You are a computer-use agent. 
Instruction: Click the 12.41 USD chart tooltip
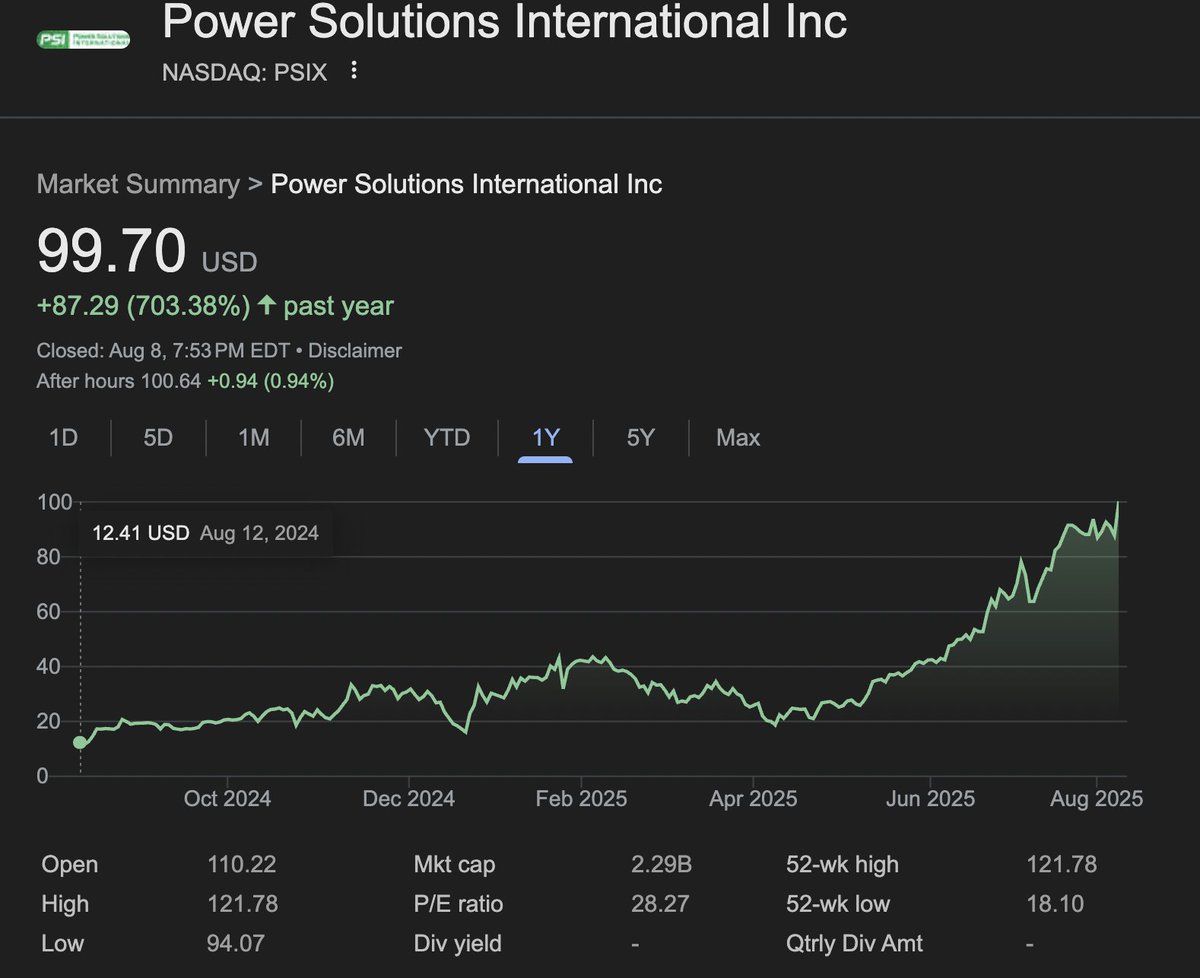pos(205,533)
